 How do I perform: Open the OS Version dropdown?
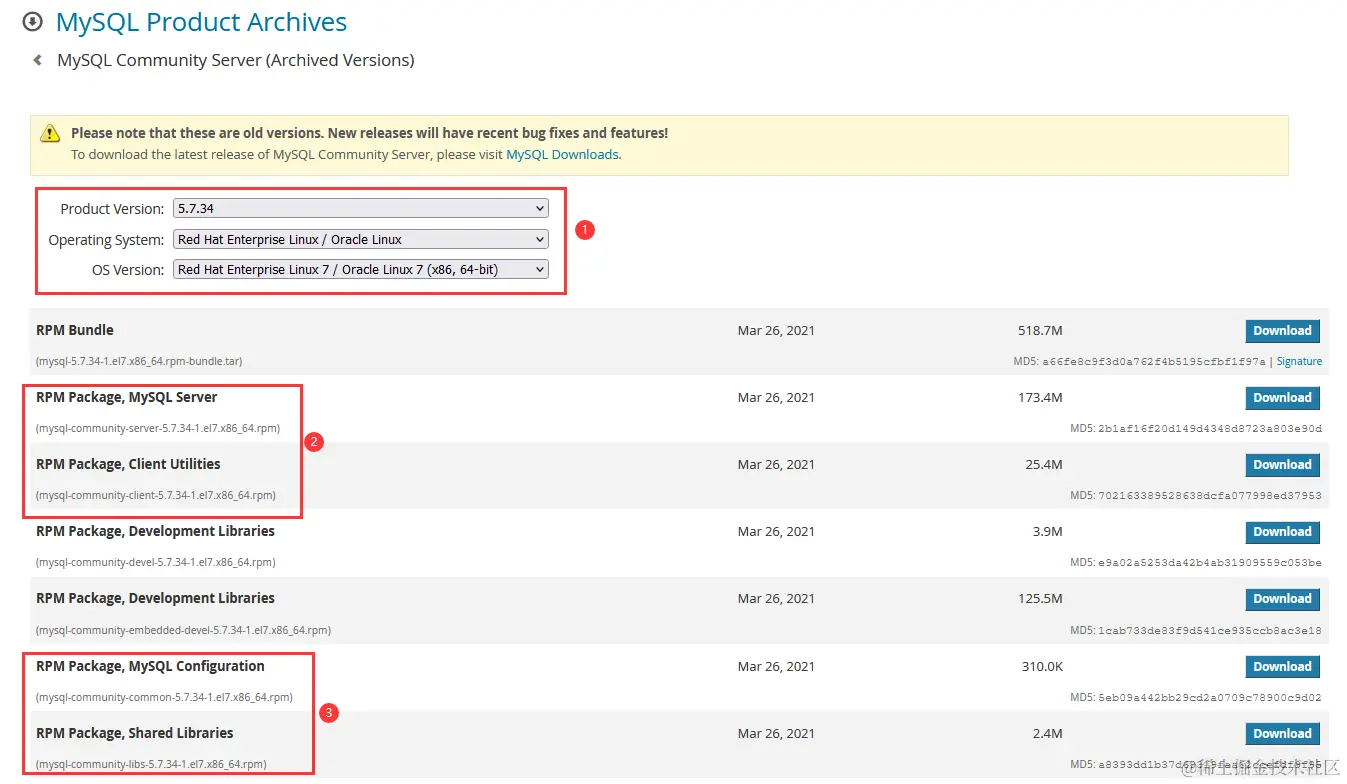(361, 270)
